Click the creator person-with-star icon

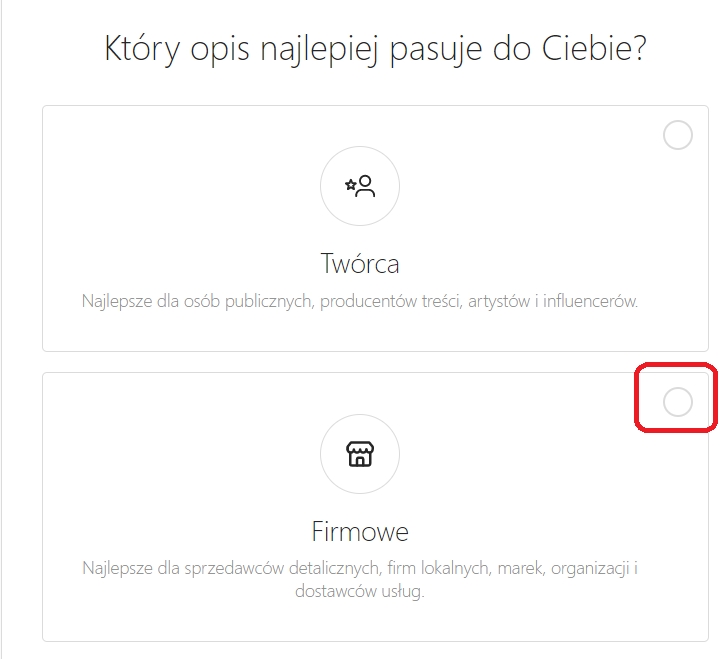(x=360, y=187)
